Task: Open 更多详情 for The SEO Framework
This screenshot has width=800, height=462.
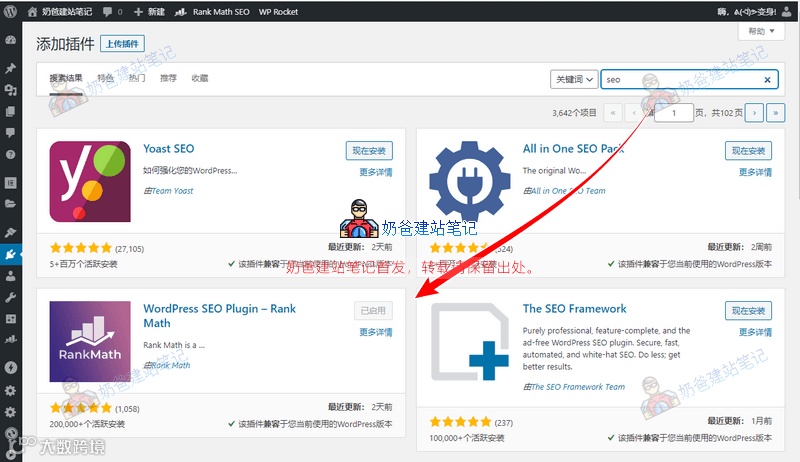Action: click(x=756, y=332)
